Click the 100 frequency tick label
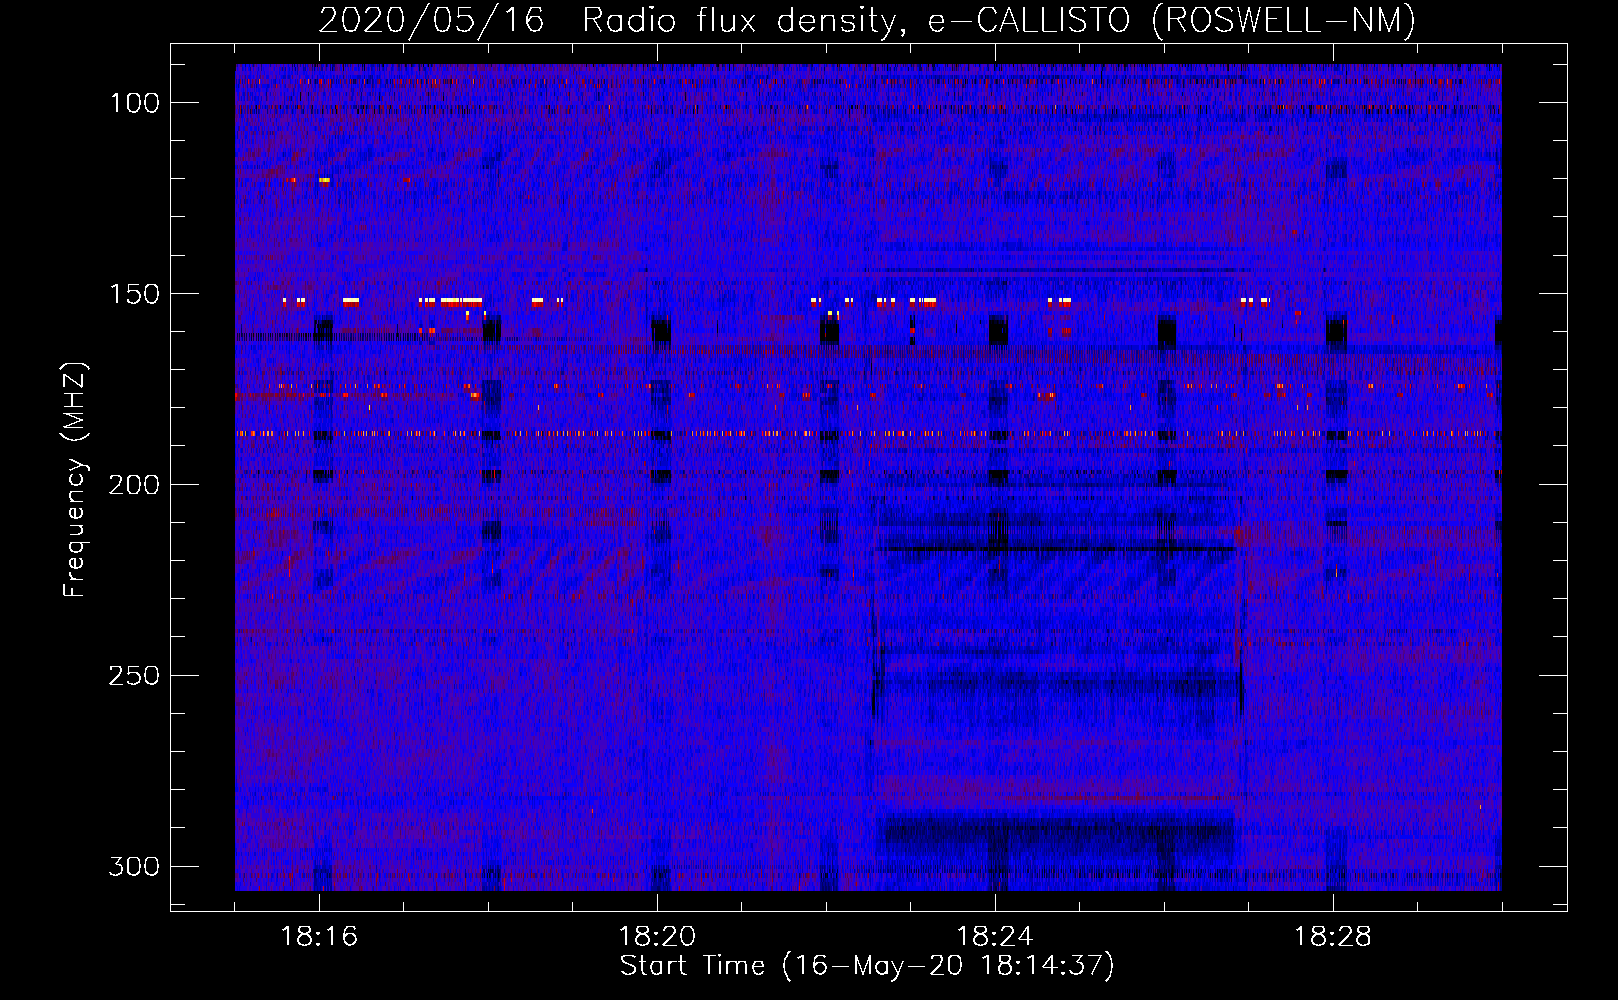 pos(133,103)
